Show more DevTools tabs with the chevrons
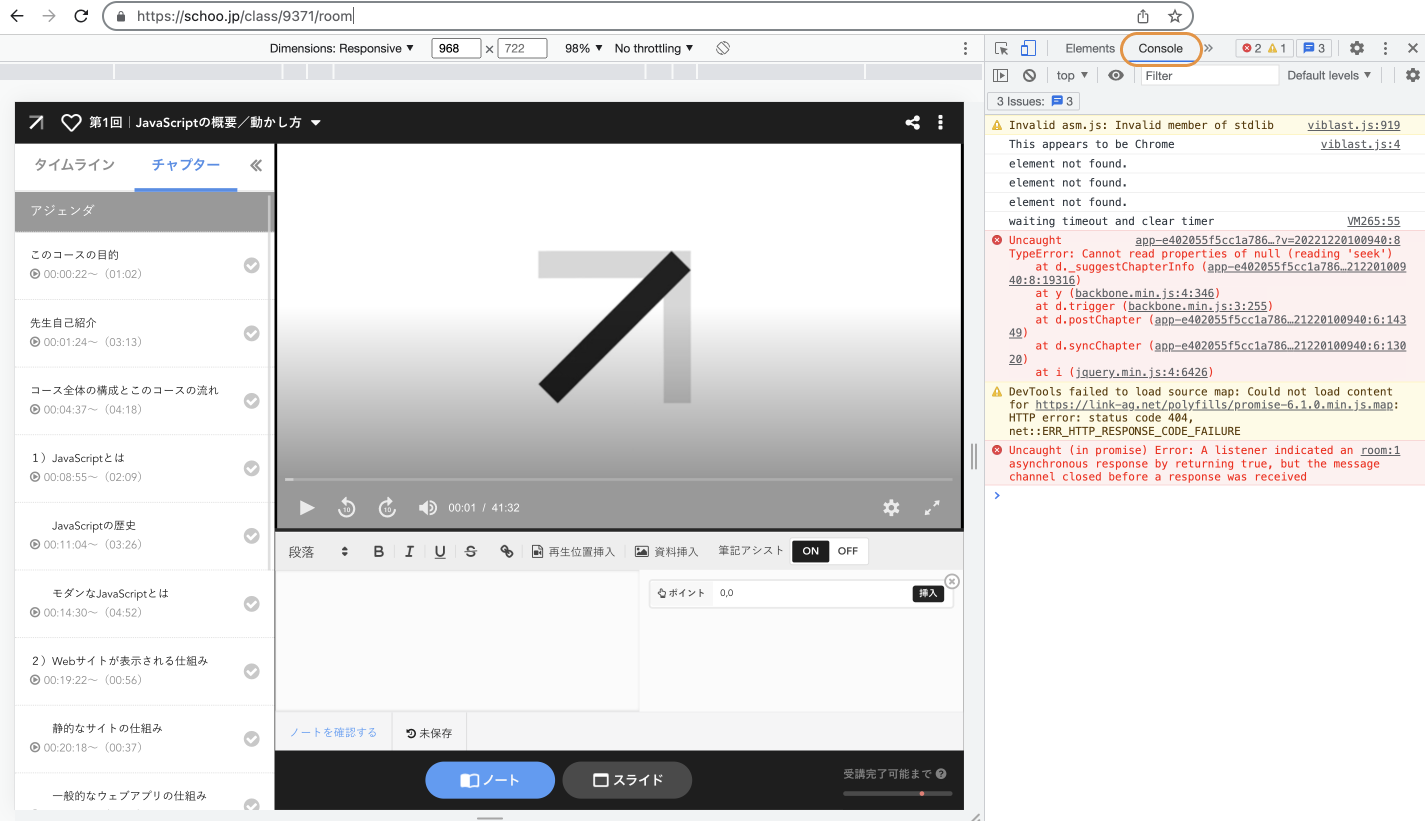The height and width of the screenshot is (821, 1425). pyautogui.click(x=1208, y=48)
